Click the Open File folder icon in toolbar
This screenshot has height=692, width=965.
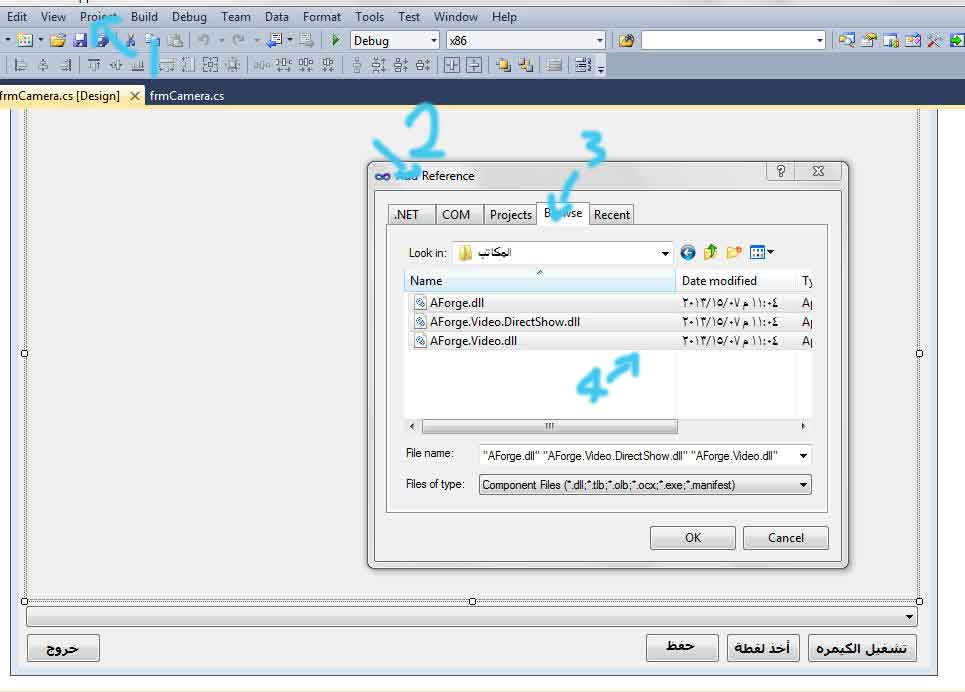[x=58, y=40]
